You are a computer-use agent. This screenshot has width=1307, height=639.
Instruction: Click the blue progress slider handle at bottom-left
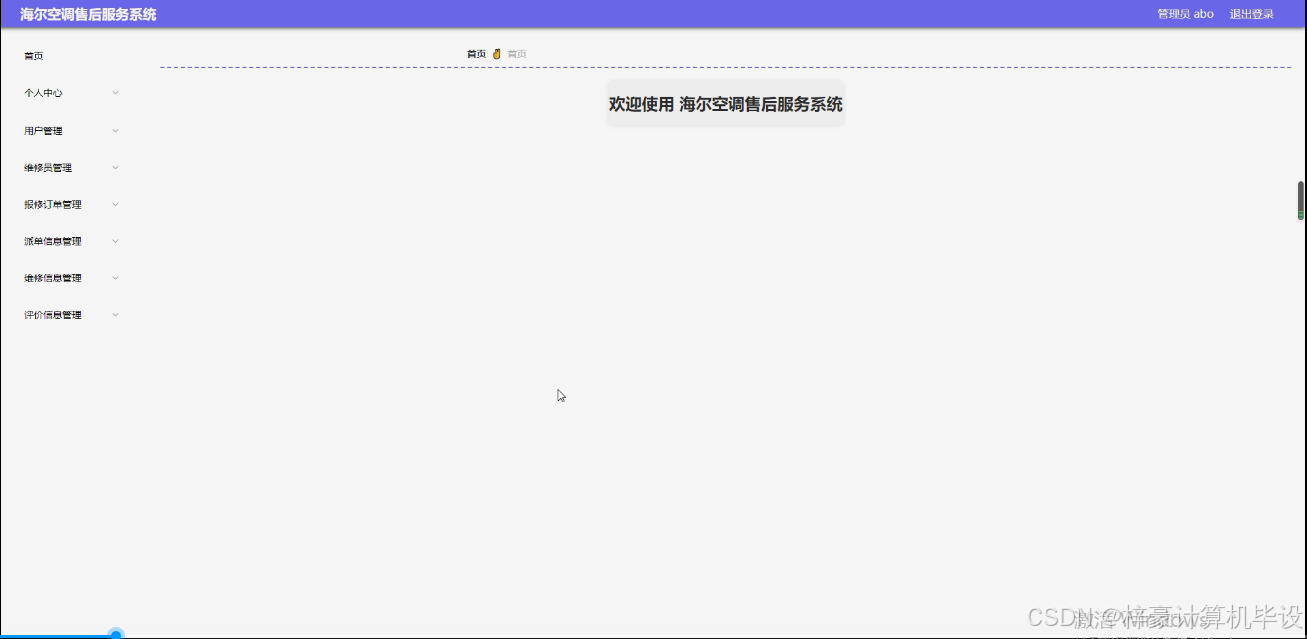click(x=116, y=634)
